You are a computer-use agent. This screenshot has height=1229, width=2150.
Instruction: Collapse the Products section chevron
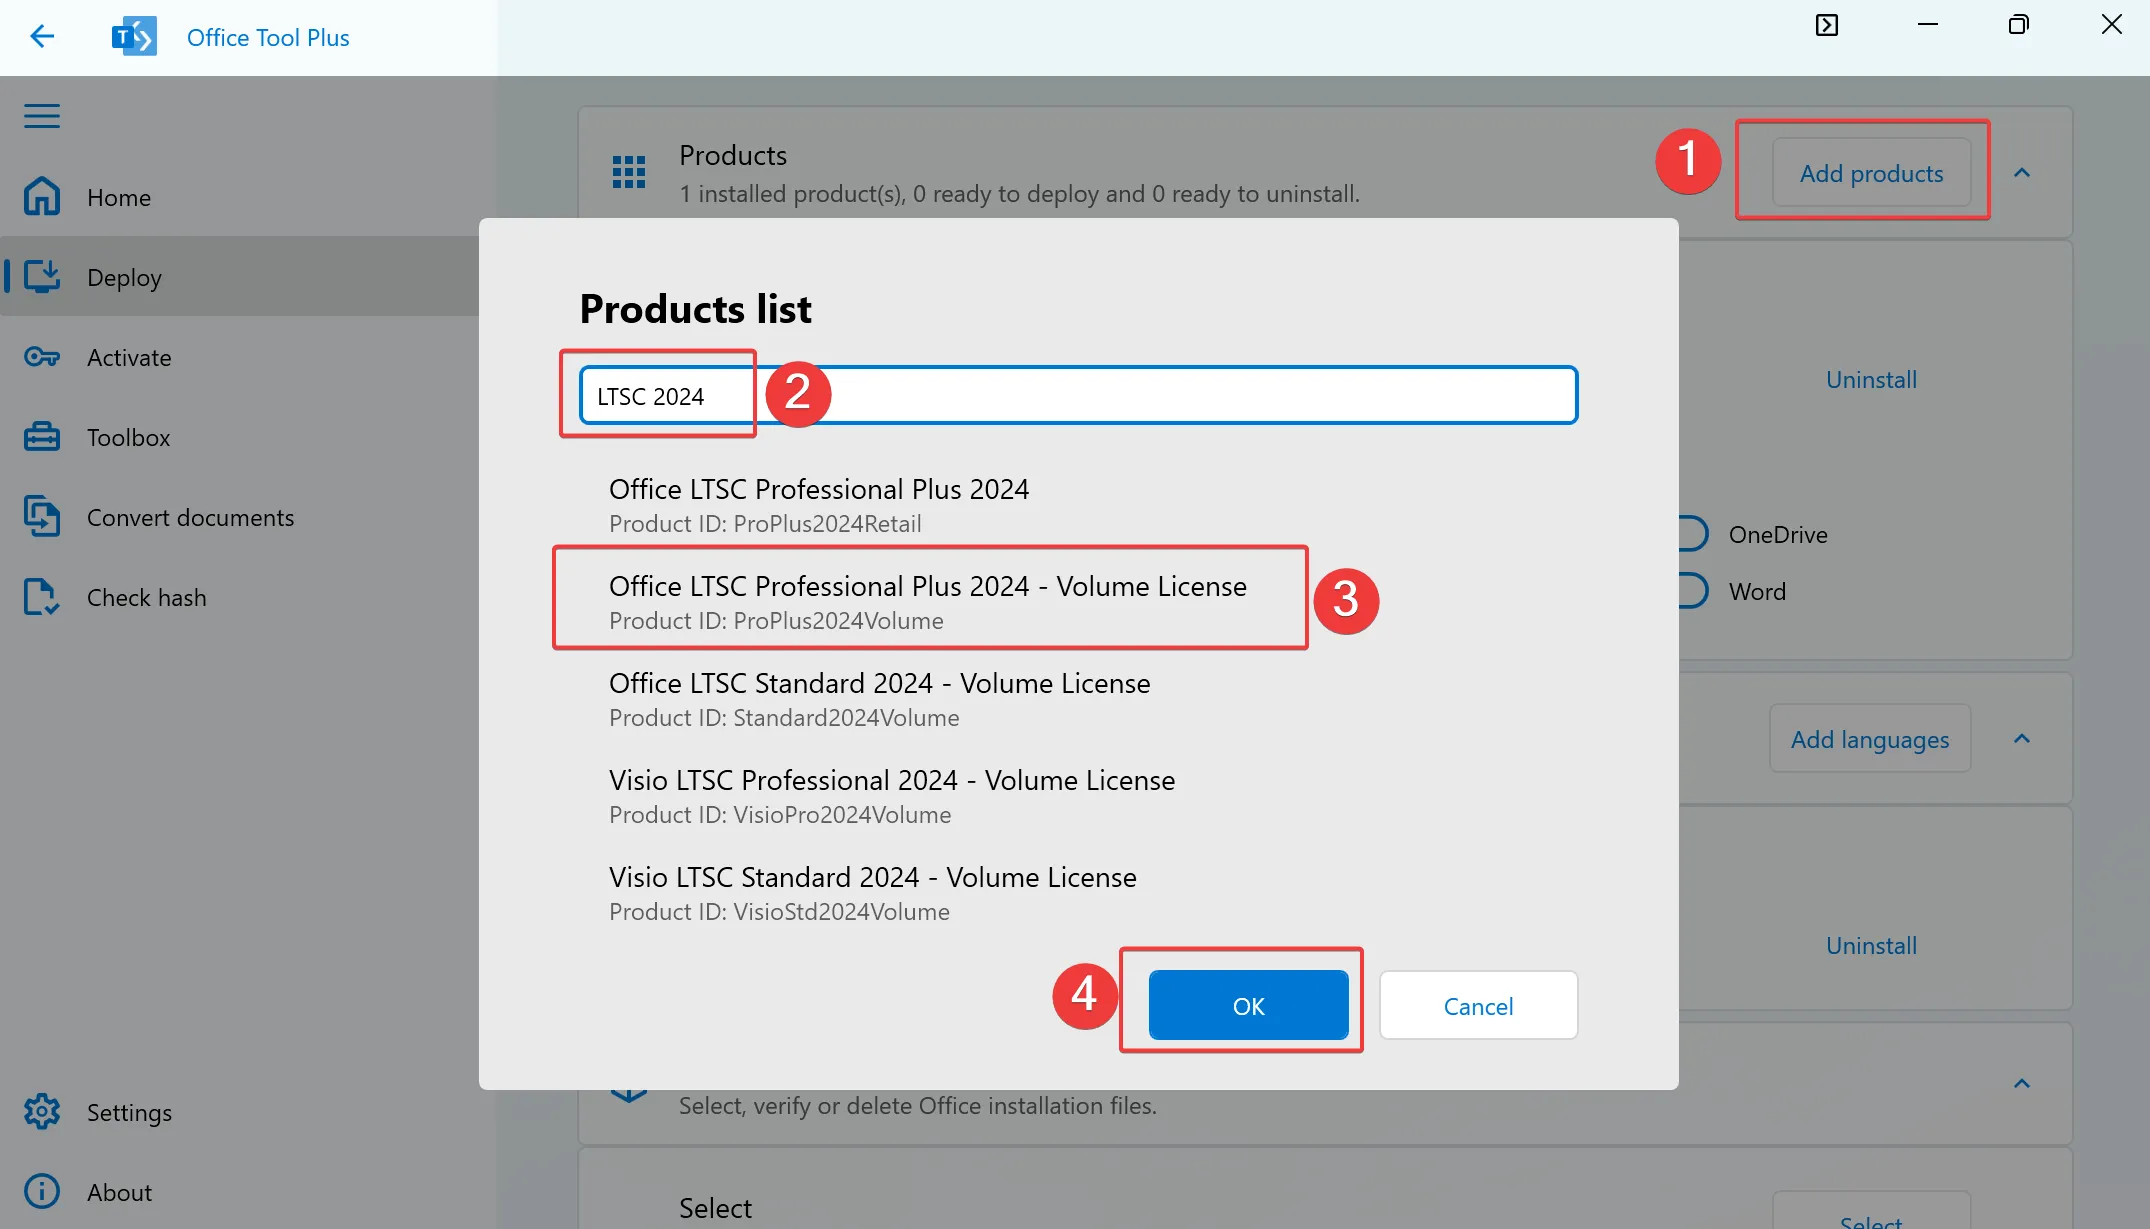pyautogui.click(x=2022, y=172)
